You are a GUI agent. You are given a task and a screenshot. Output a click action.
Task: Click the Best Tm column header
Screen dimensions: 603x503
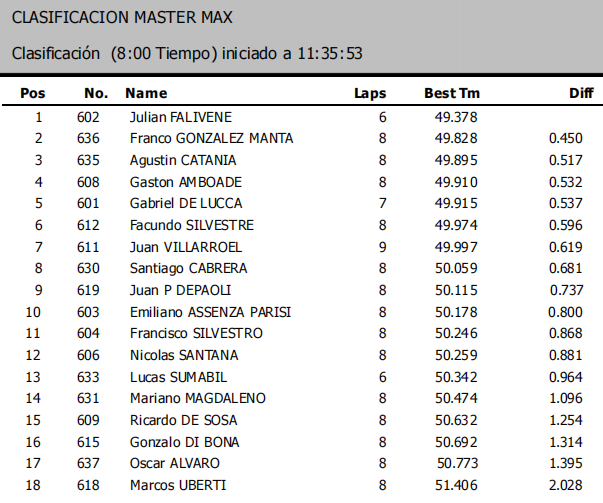pyautogui.click(x=452, y=93)
